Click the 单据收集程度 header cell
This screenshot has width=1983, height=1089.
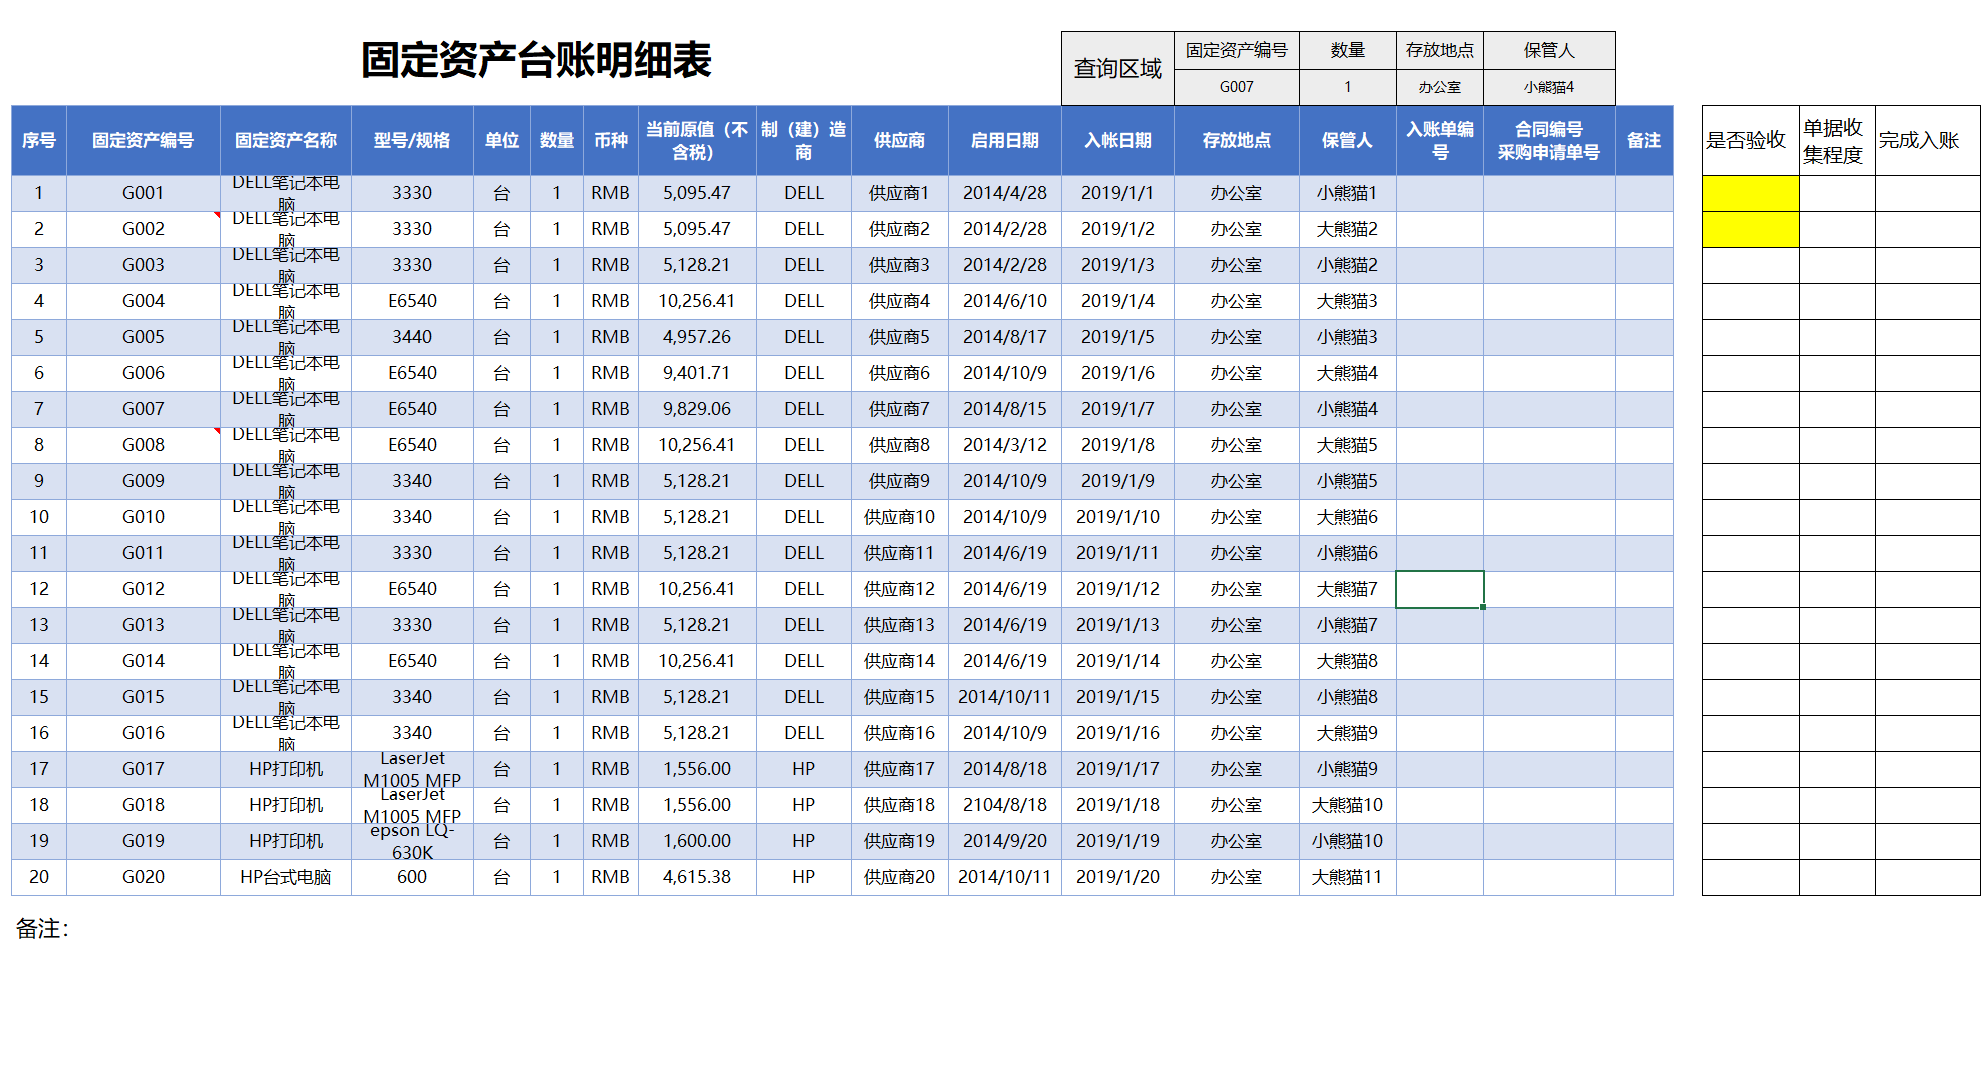pyautogui.click(x=1837, y=140)
